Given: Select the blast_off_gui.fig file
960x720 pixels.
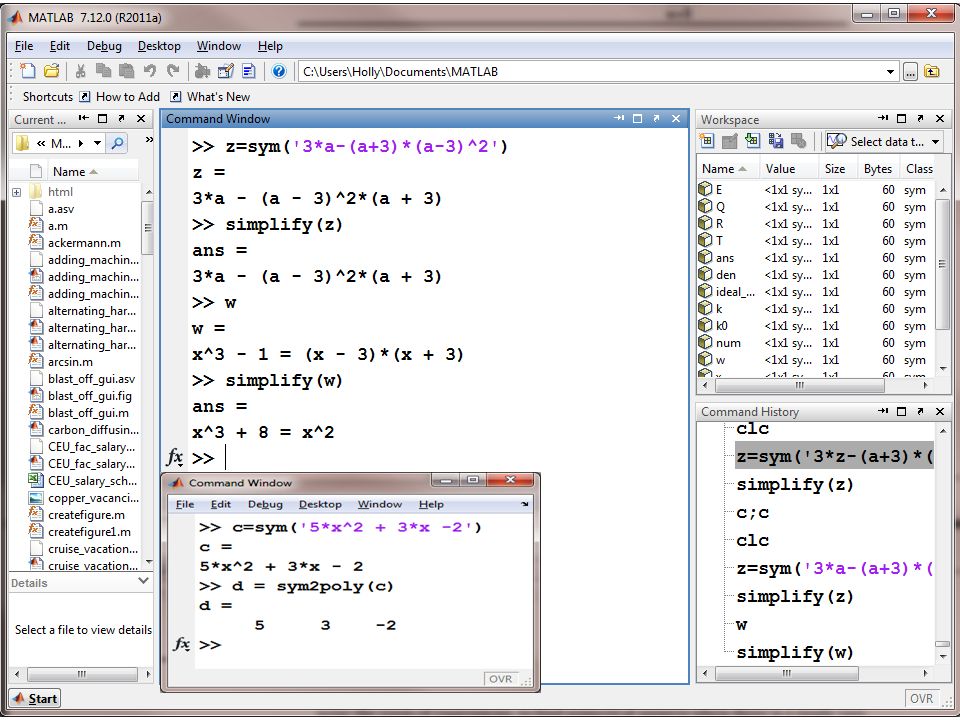Looking at the screenshot, I should pos(89,396).
